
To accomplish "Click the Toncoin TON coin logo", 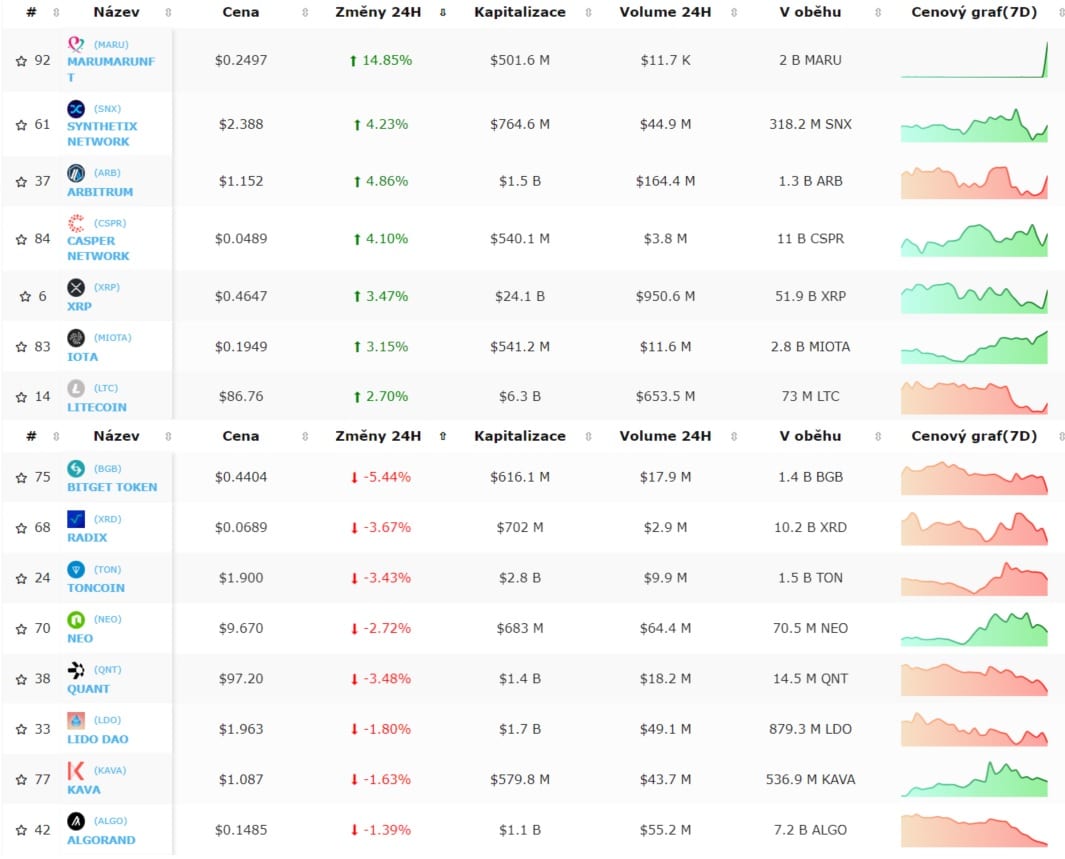I will (76, 569).
